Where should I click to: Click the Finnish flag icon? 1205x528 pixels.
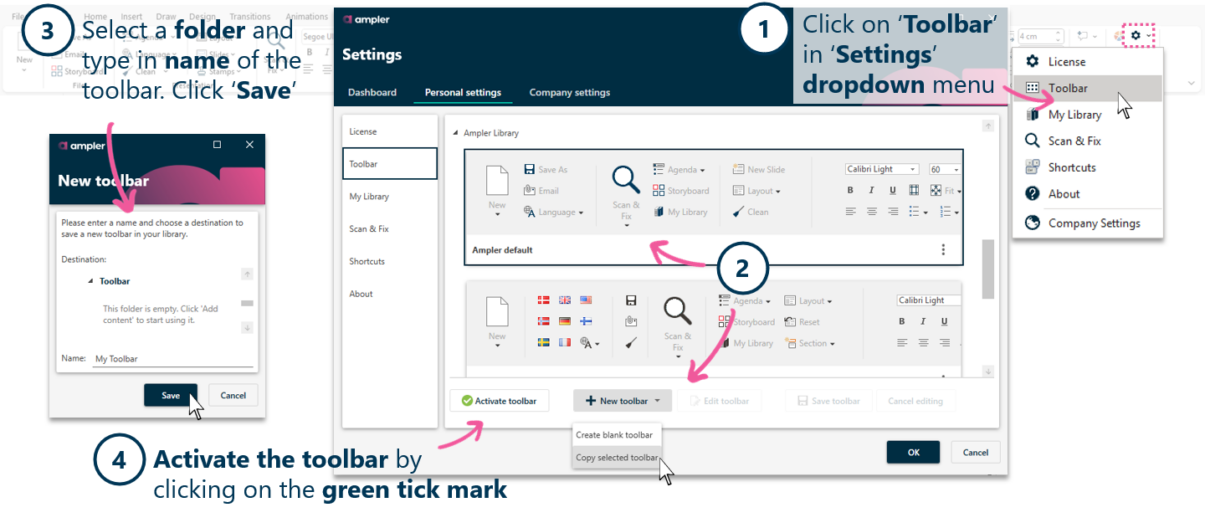tap(586, 321)
